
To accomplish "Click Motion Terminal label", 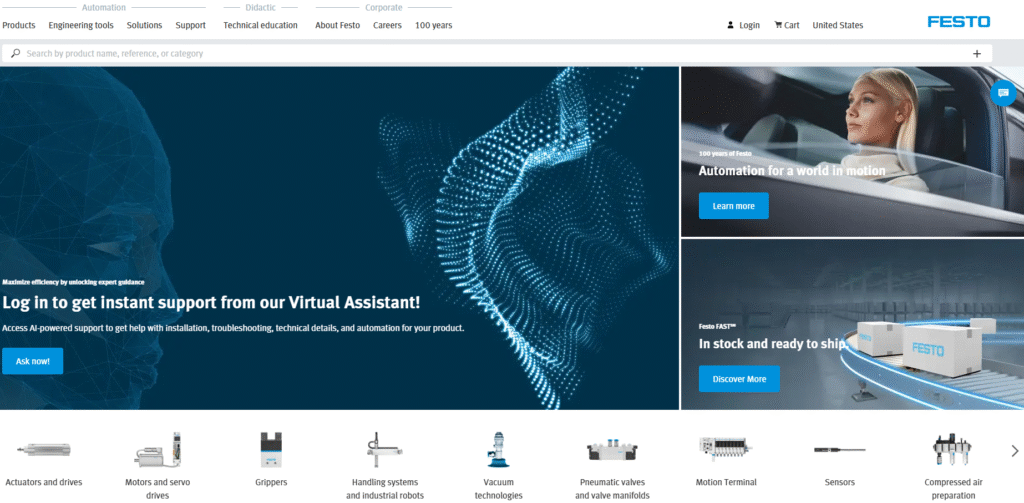I will (x=726, y=483).
